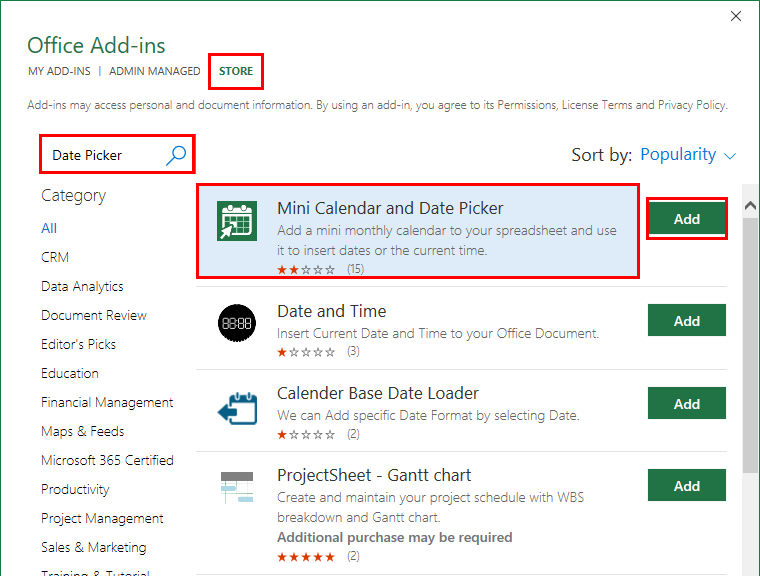Click the Date and Time clock icon

pyautogui.click(x=237, y=323)
